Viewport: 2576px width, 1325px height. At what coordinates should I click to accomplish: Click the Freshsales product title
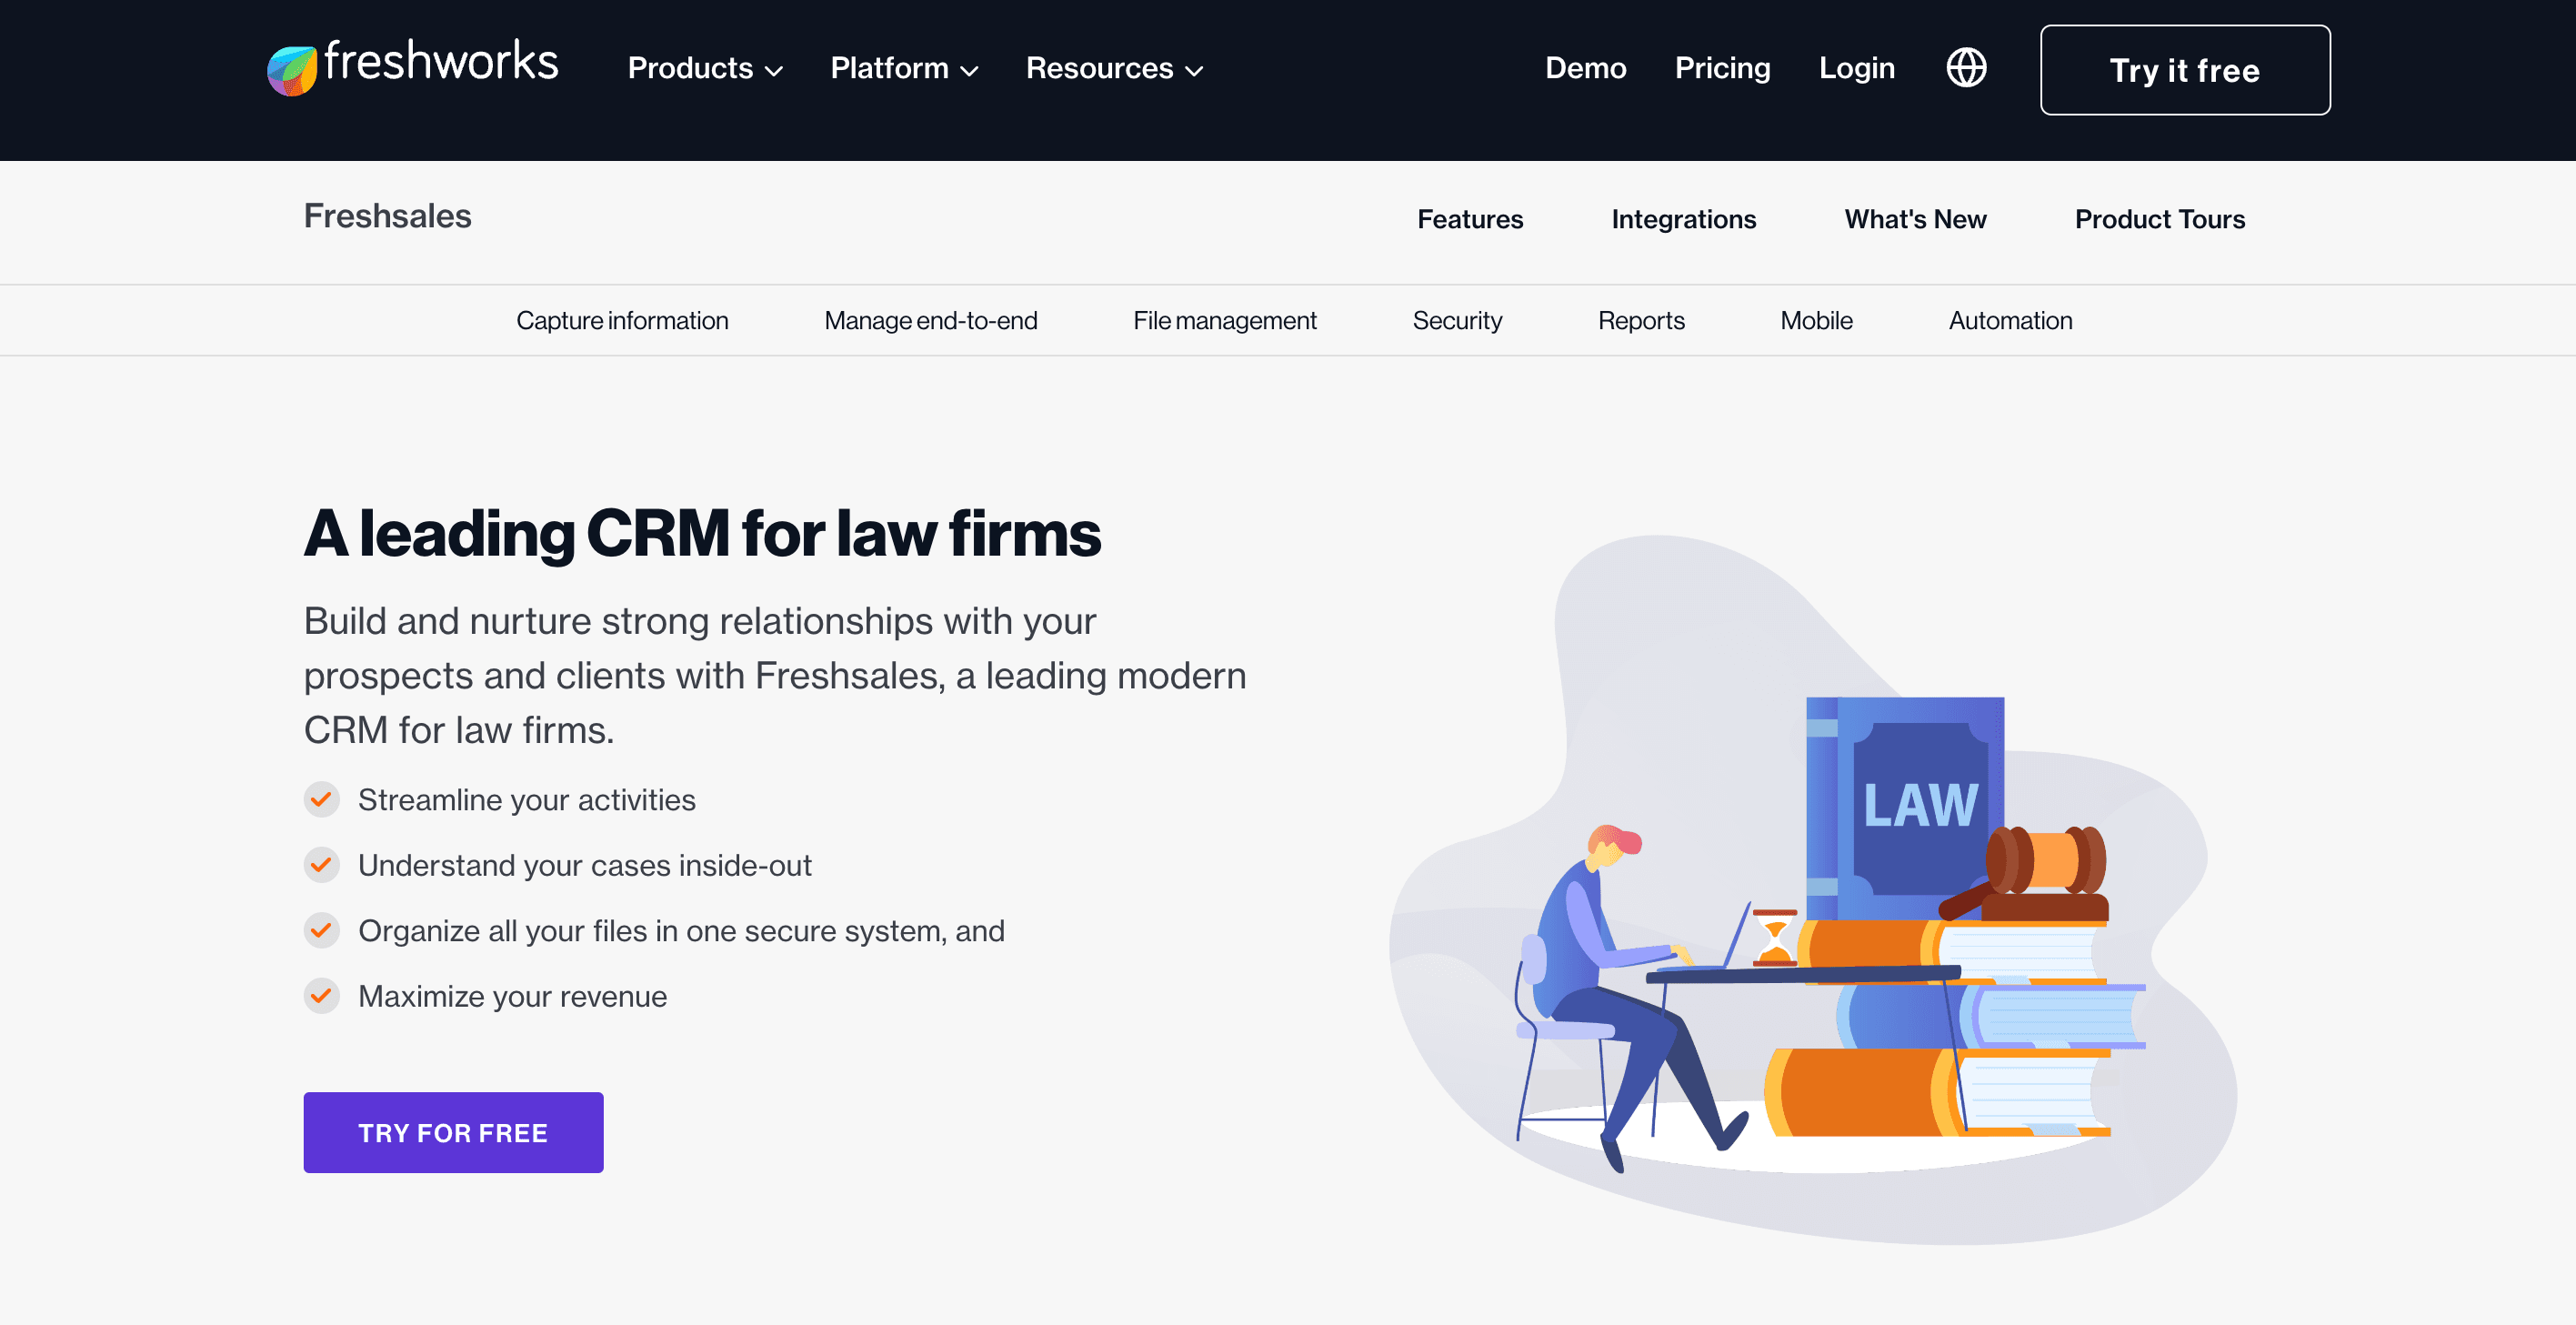click(x=387, y=216)
